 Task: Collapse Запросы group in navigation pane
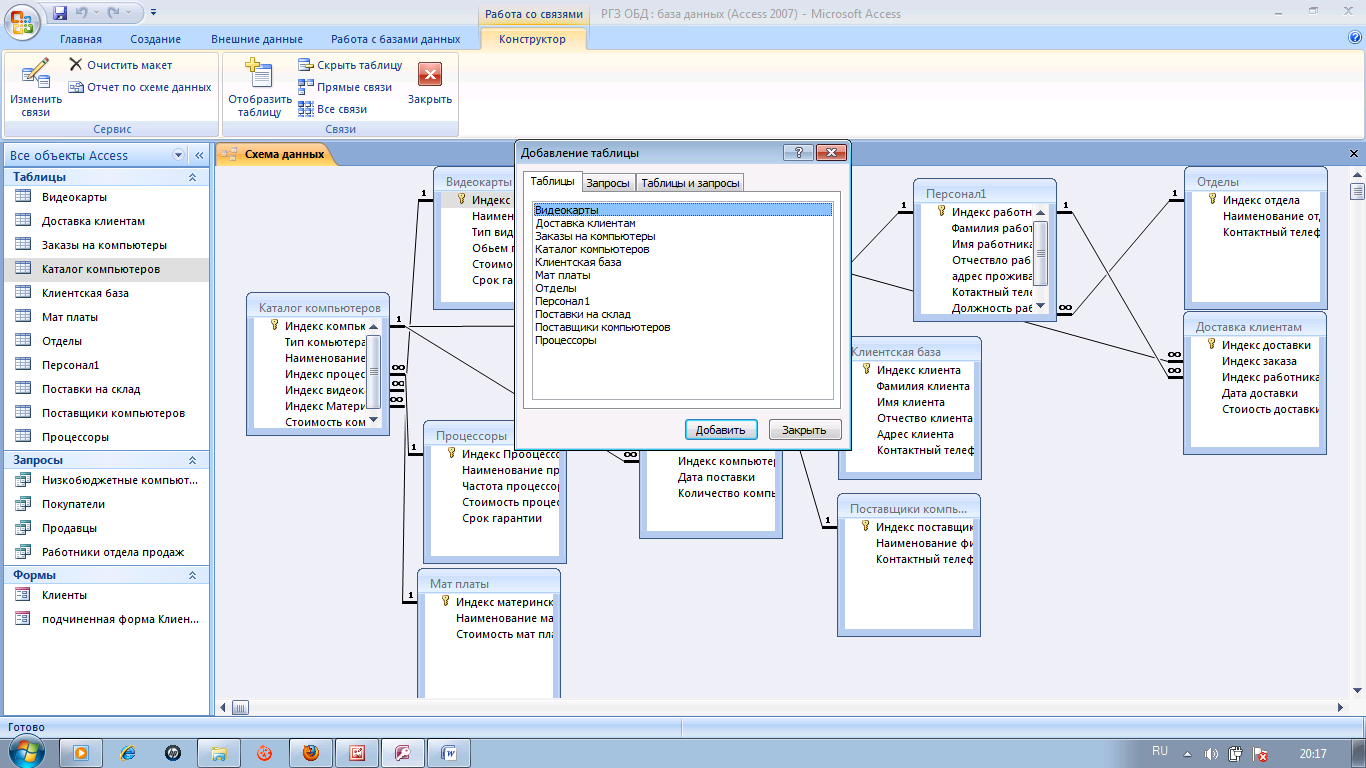pyautogui.click(x=192, y=460)
